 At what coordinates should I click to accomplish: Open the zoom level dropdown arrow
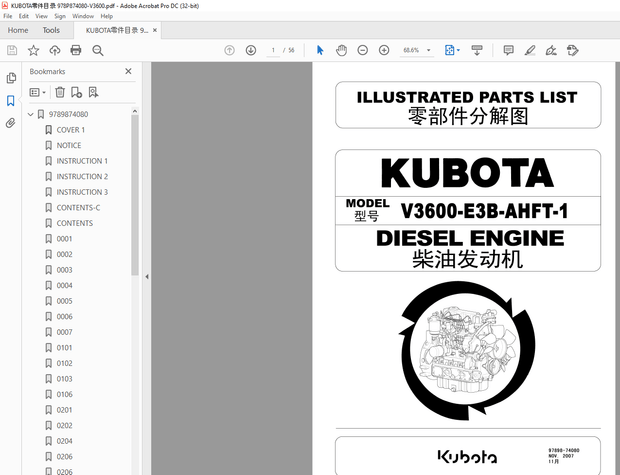(428, 50)
